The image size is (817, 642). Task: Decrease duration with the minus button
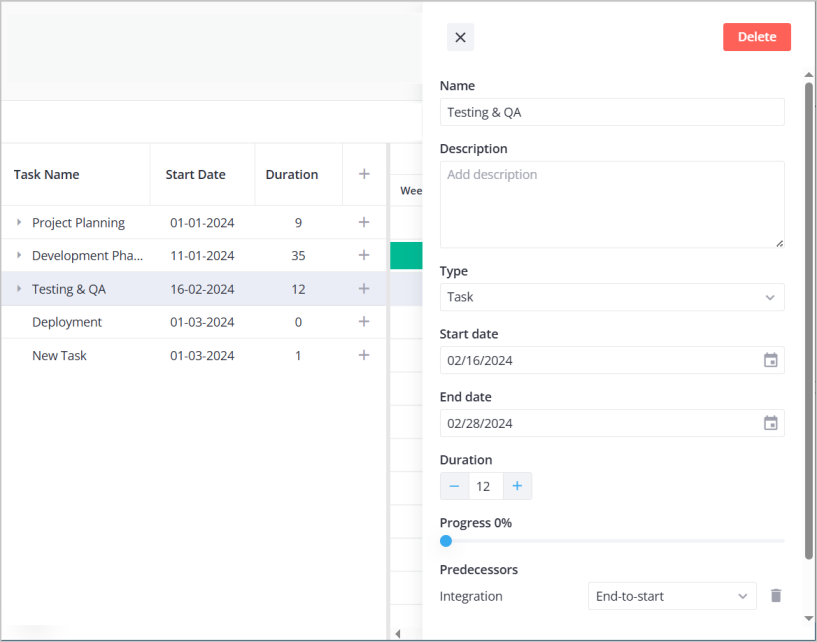[455, 486]
